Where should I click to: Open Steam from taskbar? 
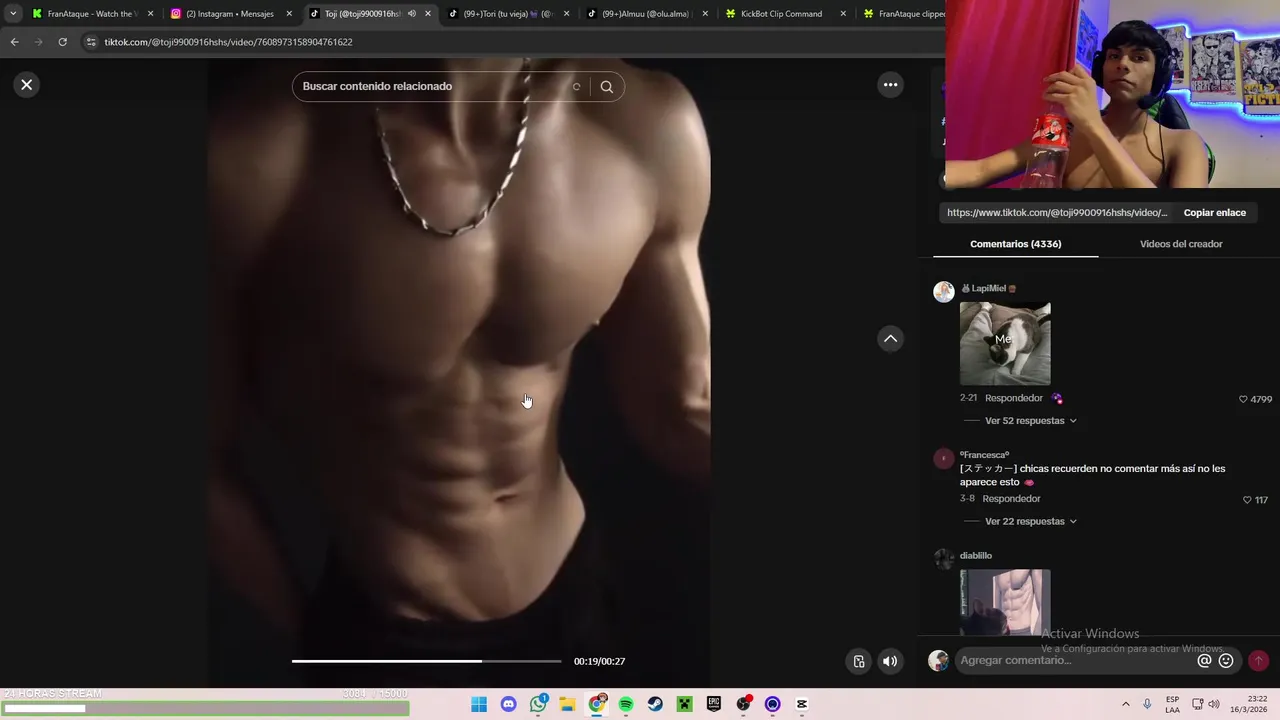(655, 704)
